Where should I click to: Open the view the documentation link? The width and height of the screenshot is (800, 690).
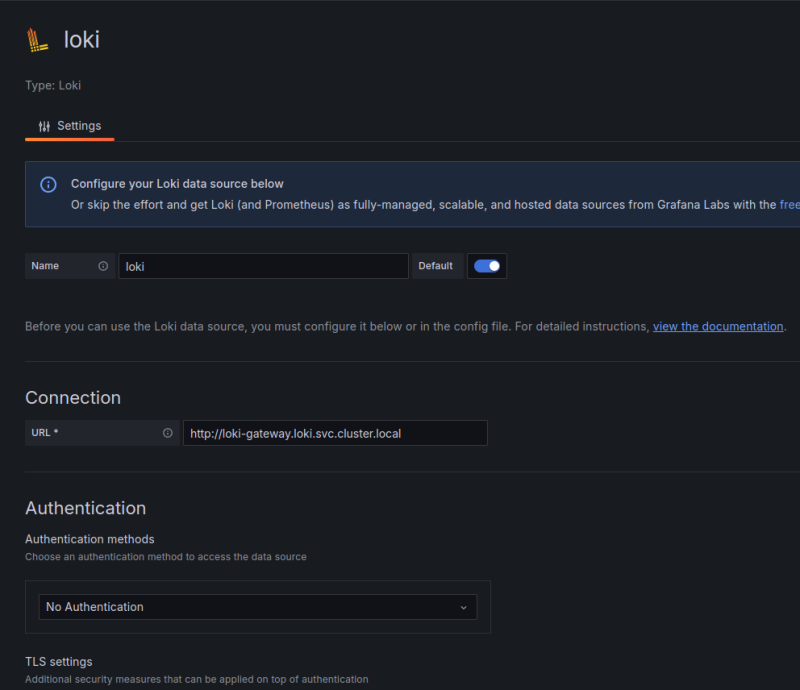[x=718, y=326]
